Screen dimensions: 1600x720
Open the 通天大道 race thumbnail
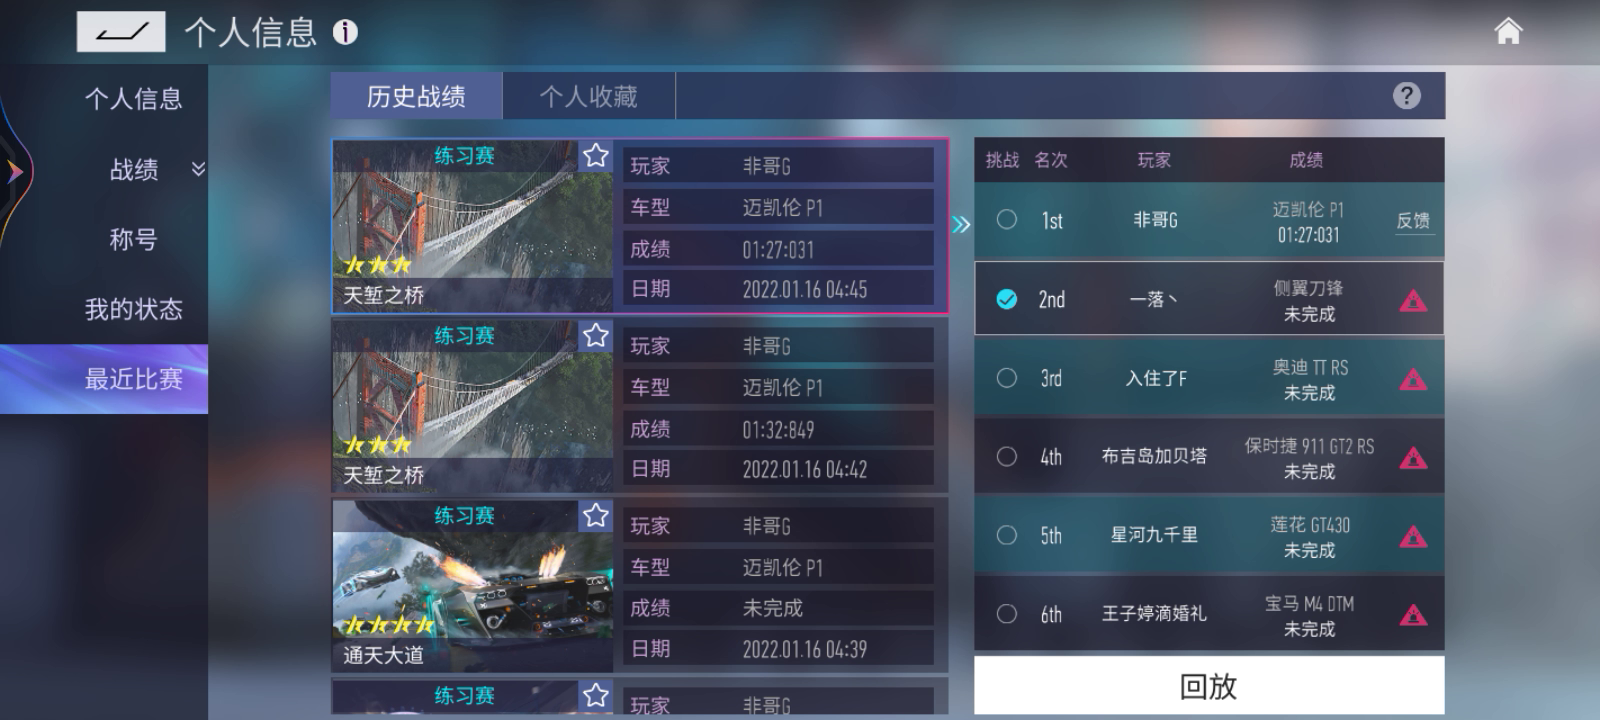[472, 586]
